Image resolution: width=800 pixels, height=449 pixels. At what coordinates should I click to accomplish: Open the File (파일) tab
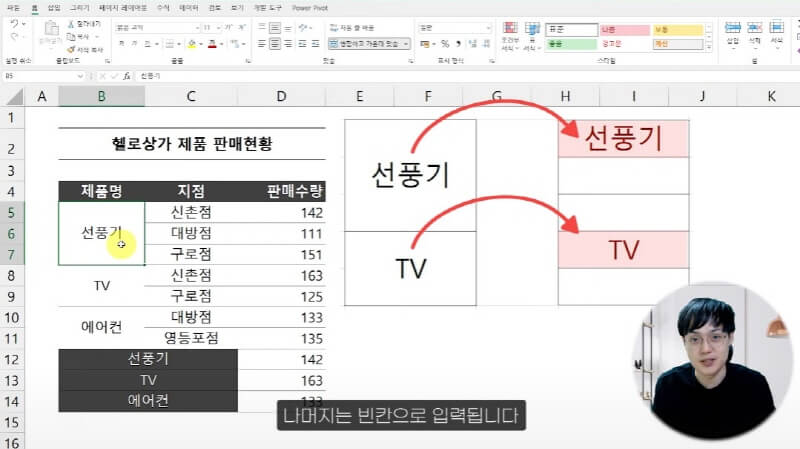(x=13, y=8)
